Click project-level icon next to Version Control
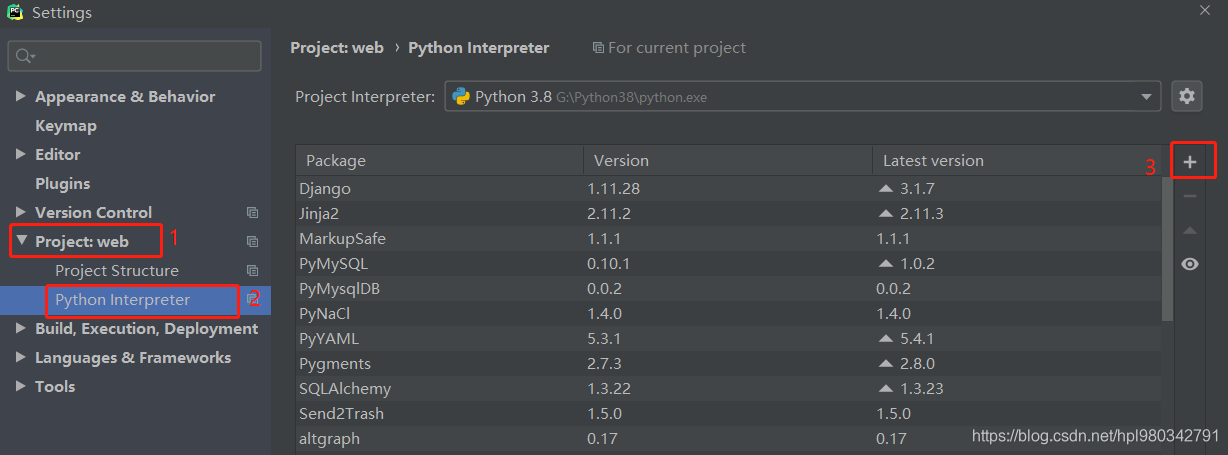Screen dimensions: 1228x455 253,213
